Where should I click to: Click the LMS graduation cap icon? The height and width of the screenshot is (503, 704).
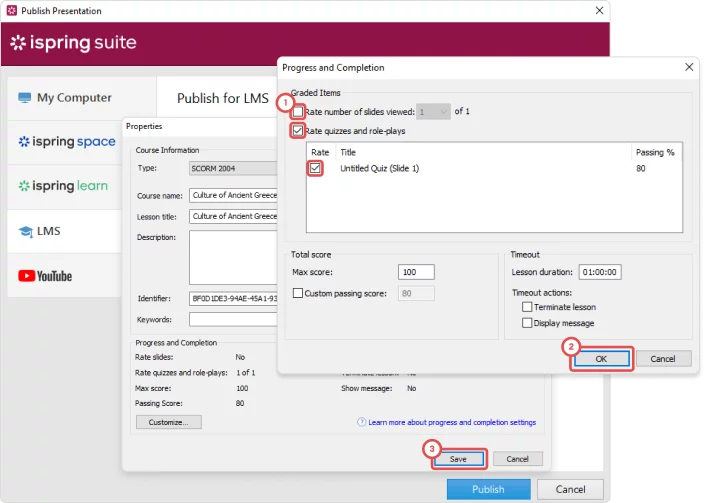click(26, 232)
